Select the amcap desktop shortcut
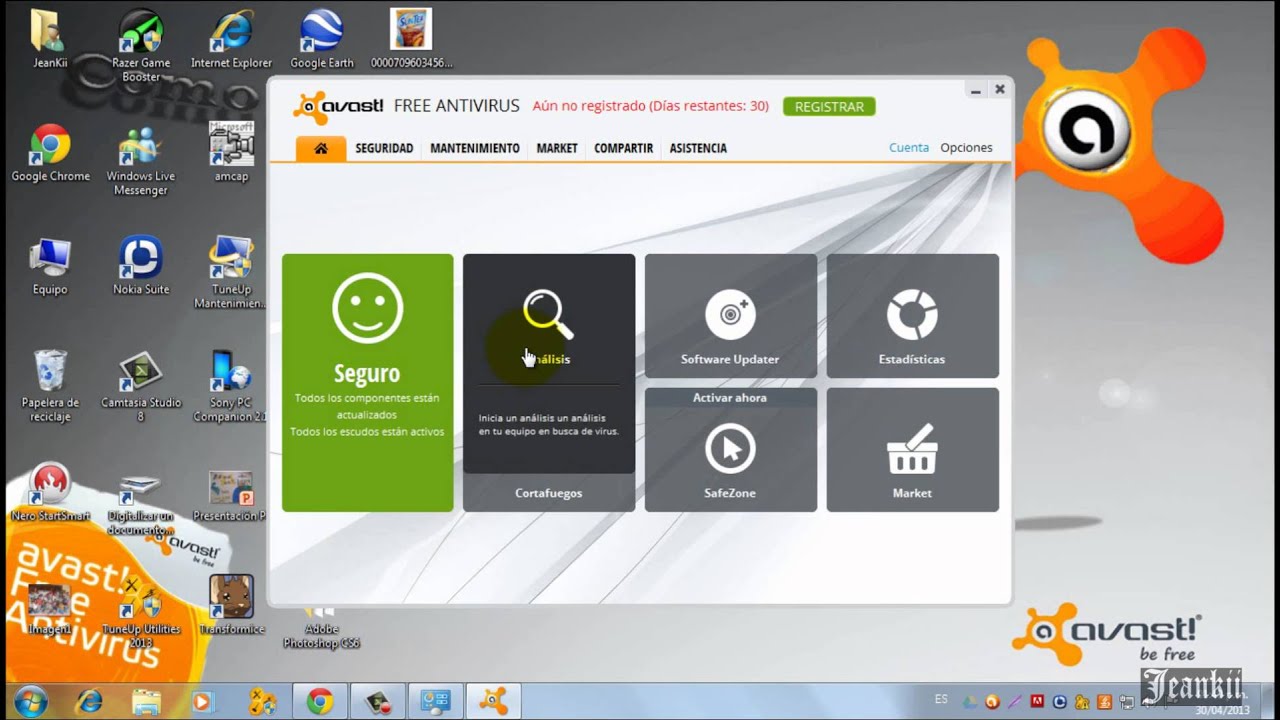The image size is (1280, 720). point(231,153)
